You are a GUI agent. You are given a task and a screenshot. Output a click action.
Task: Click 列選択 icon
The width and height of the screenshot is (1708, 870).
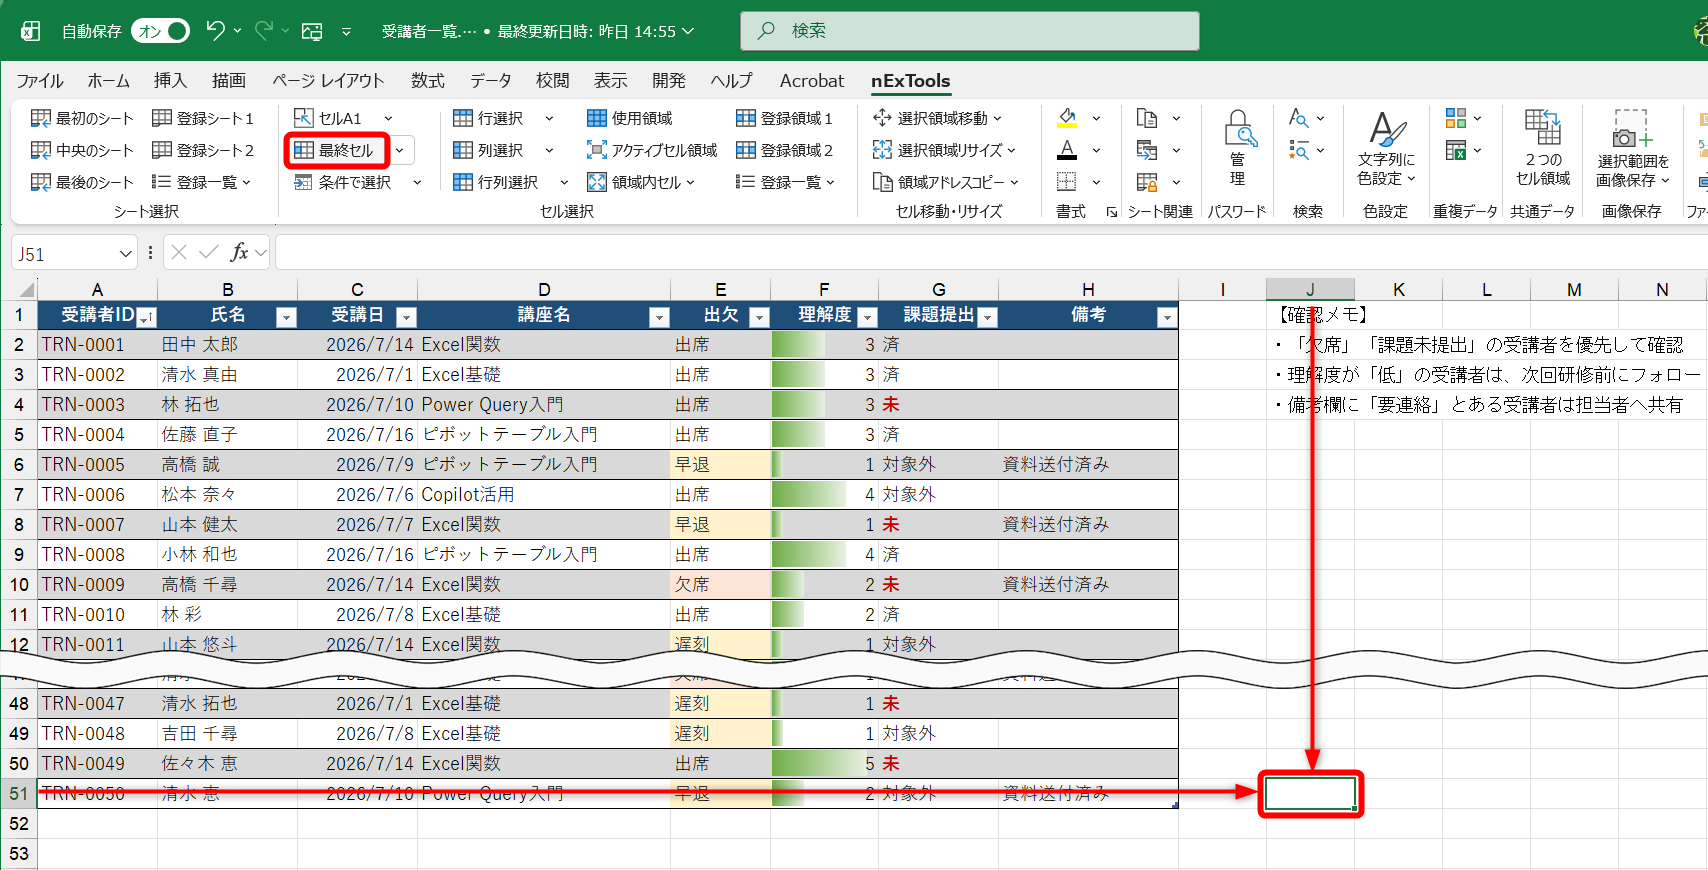463,150
